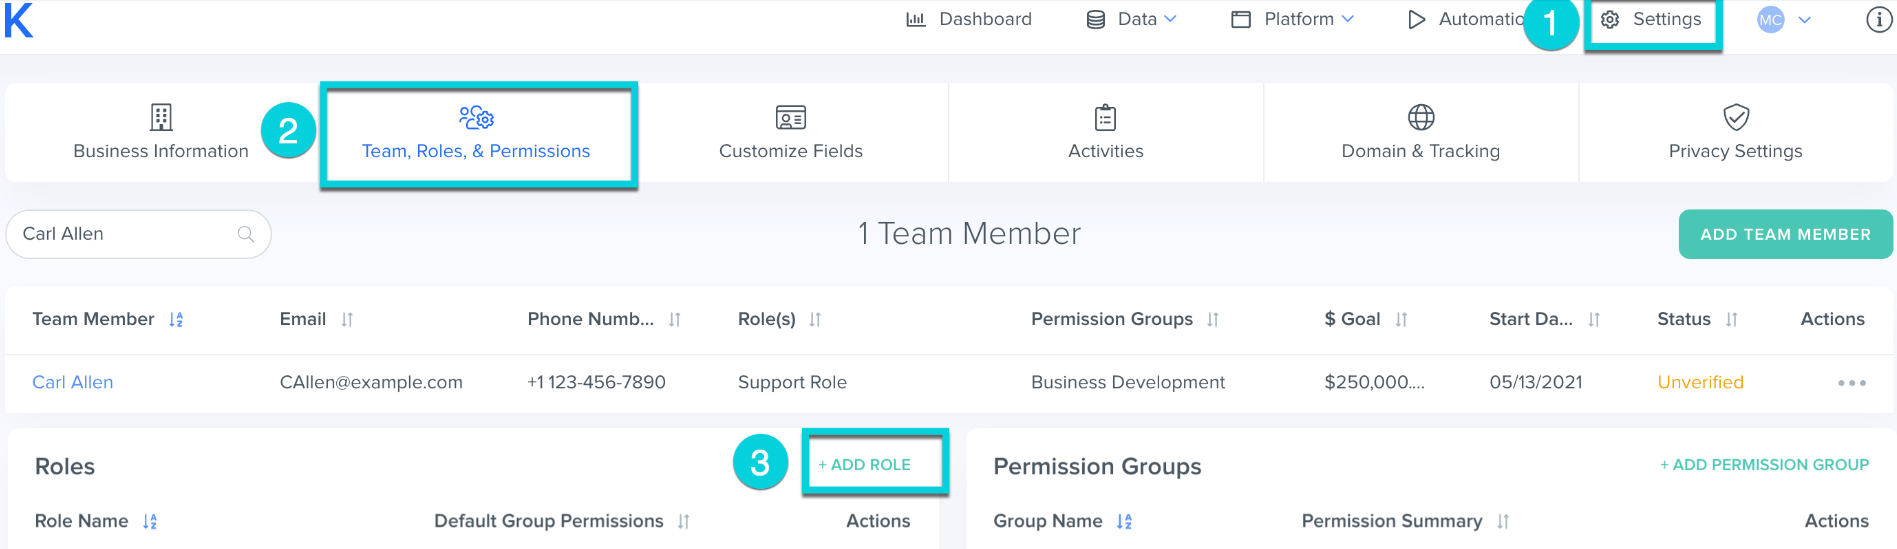Sort the Email column
Image resolution: width=1897 pixels, height=549 pixels.
tap(347, 320)
